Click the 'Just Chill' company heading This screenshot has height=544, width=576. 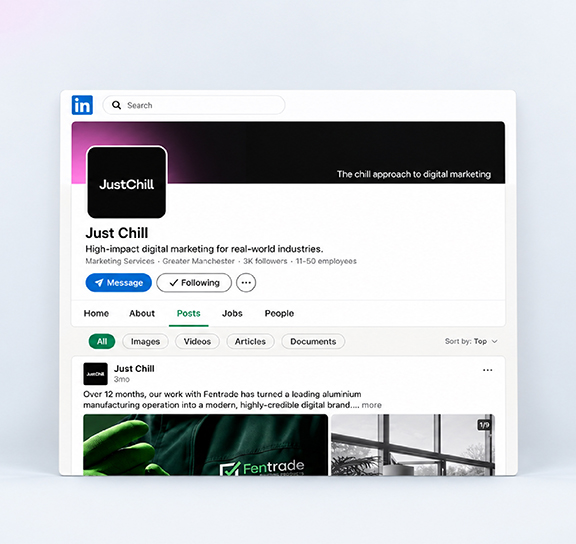117,233
